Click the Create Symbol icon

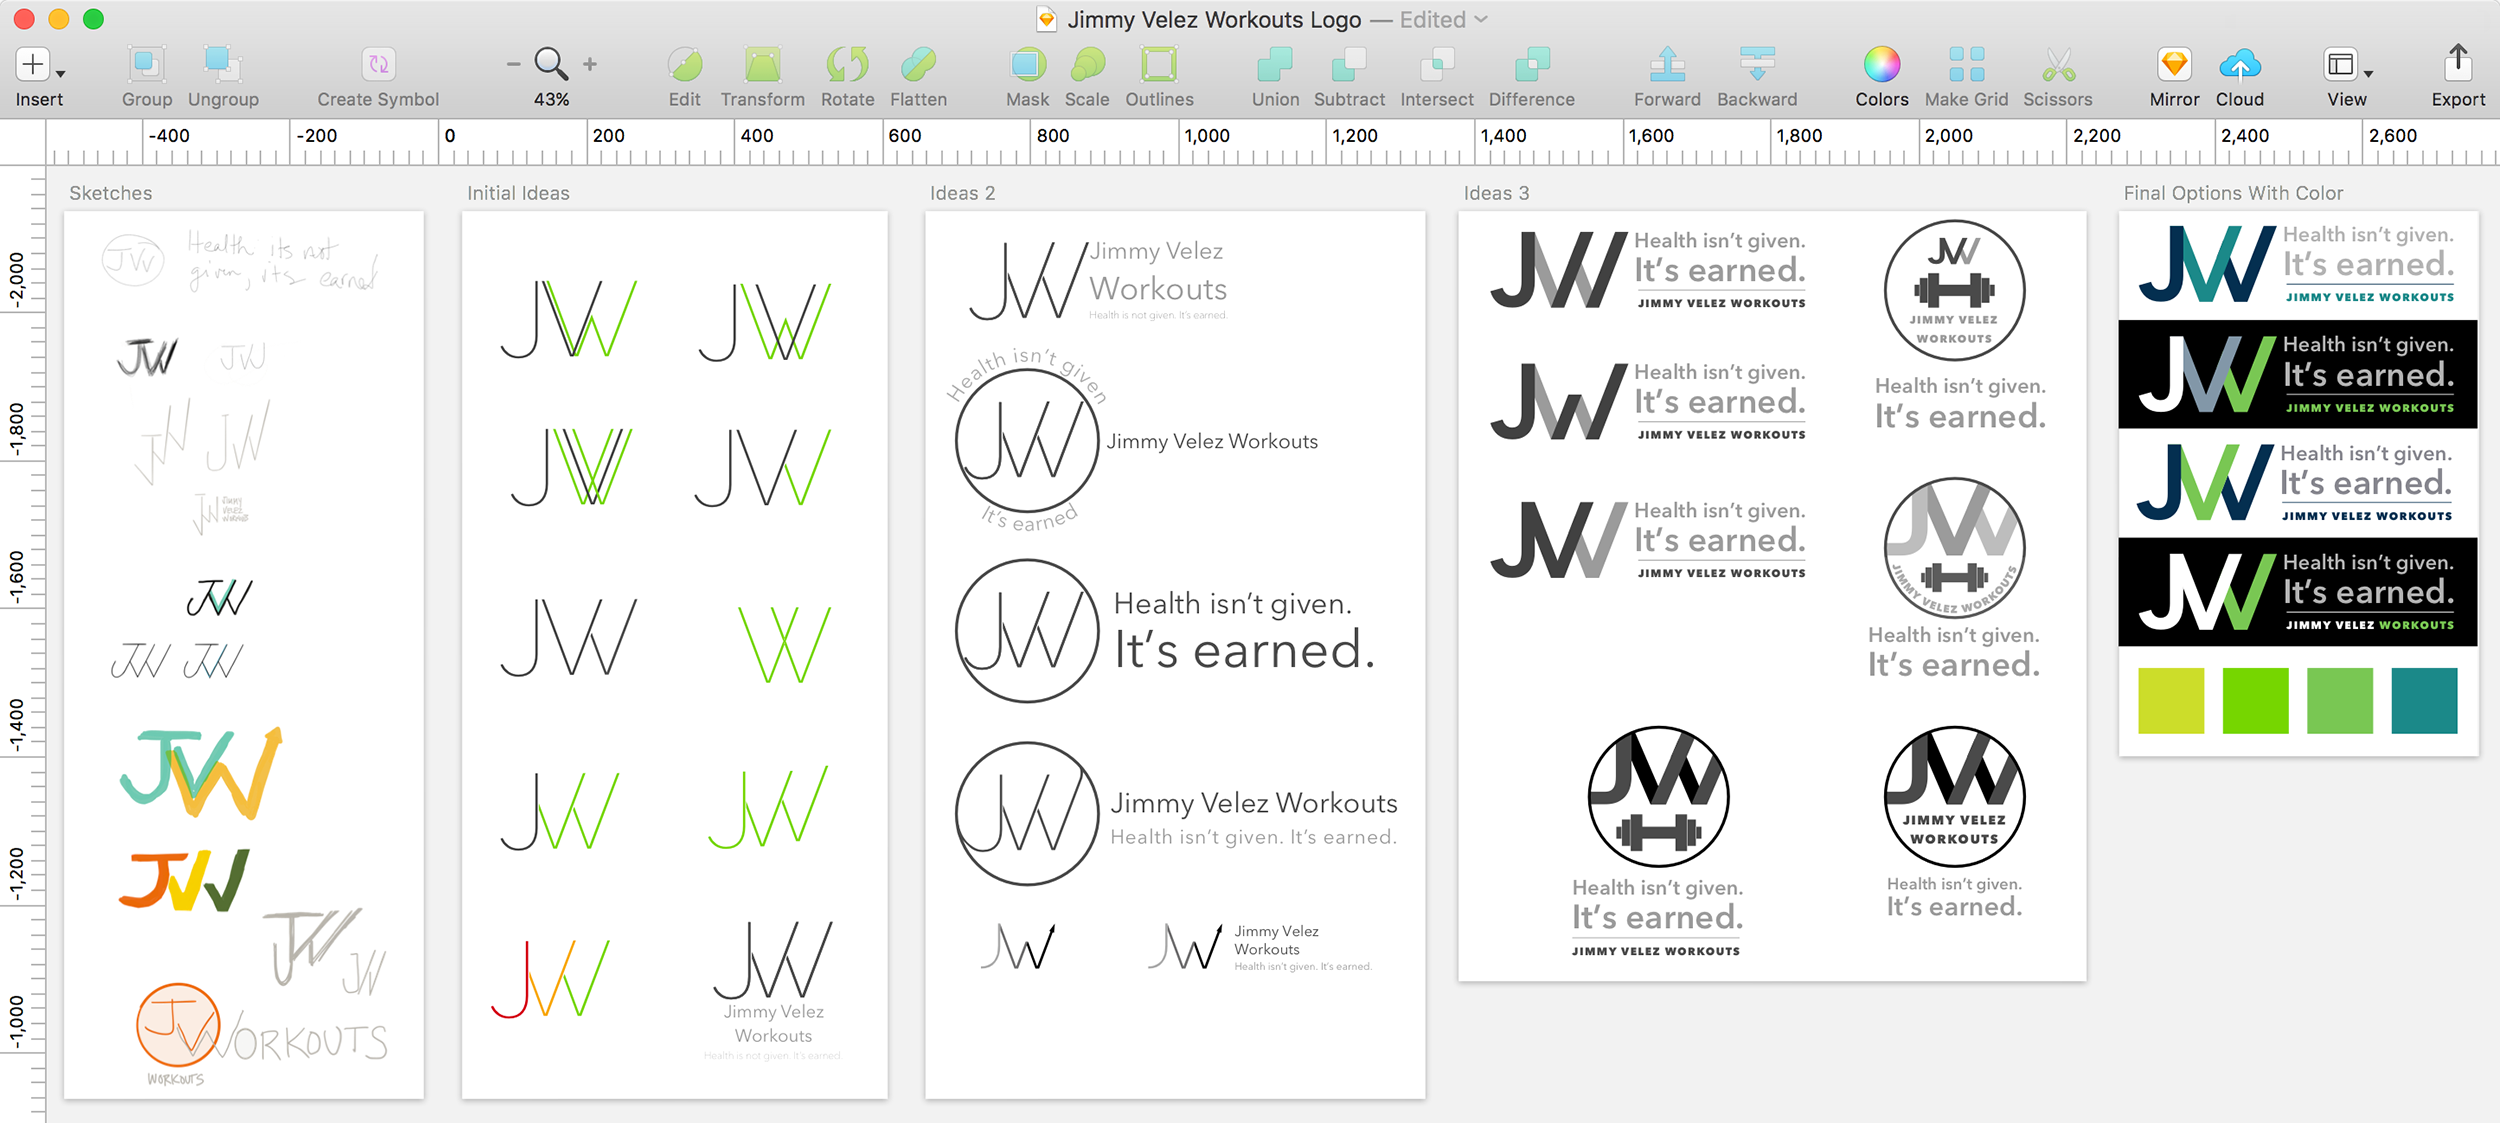click(378, 66)
